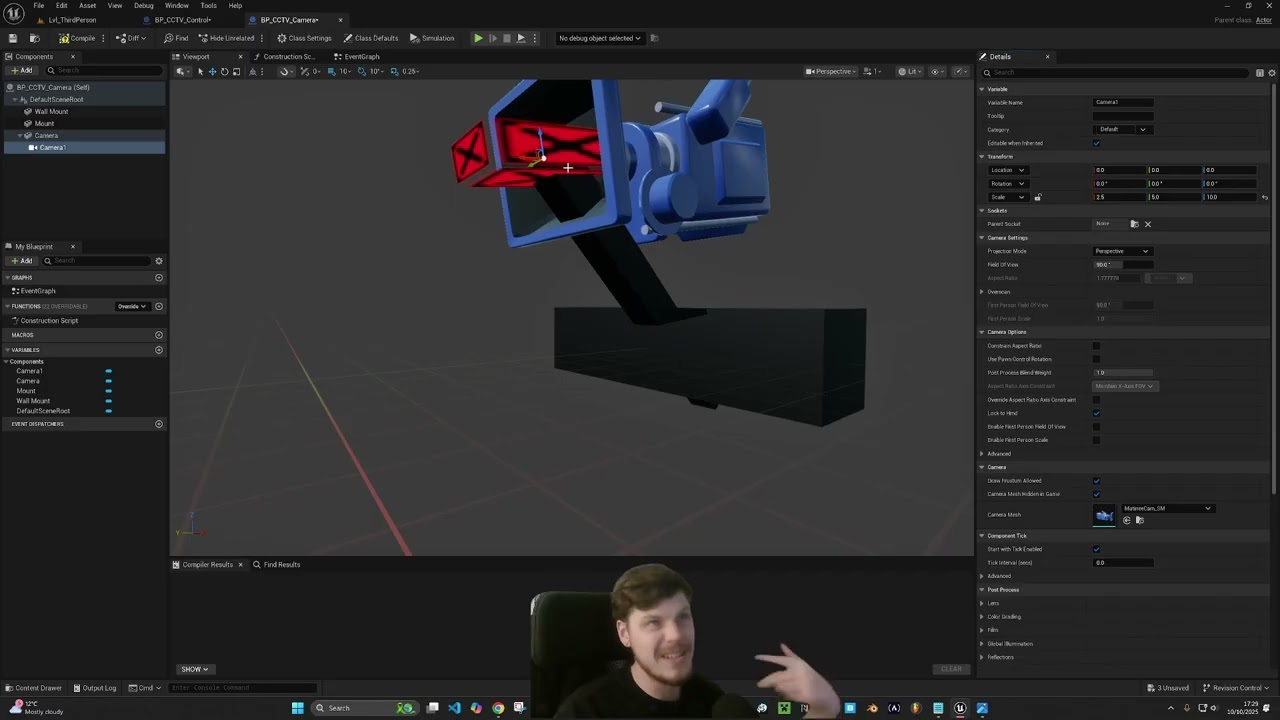Select the Wall Mount component
This screenshot has width=1280, height=720.
(51, 111)
